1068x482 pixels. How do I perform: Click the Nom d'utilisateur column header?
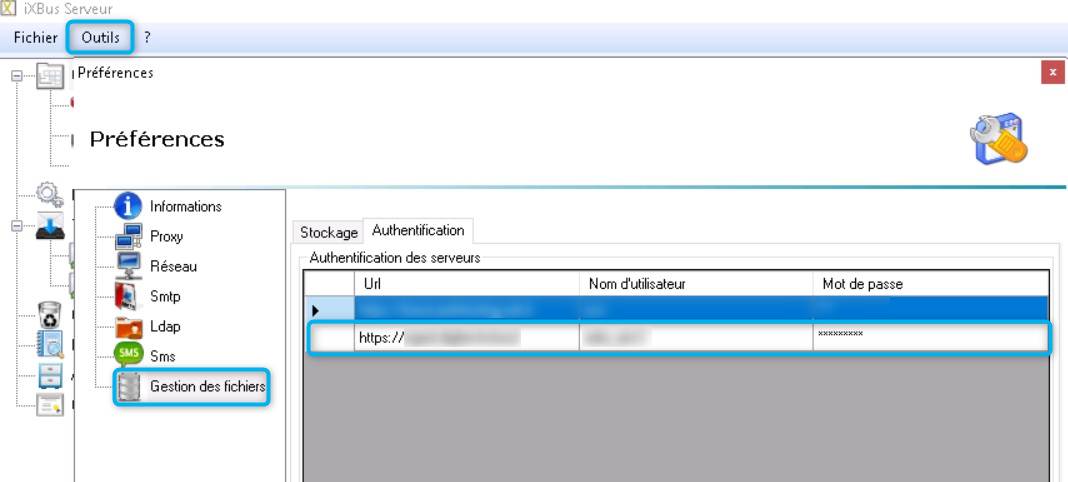coord(696,284)
